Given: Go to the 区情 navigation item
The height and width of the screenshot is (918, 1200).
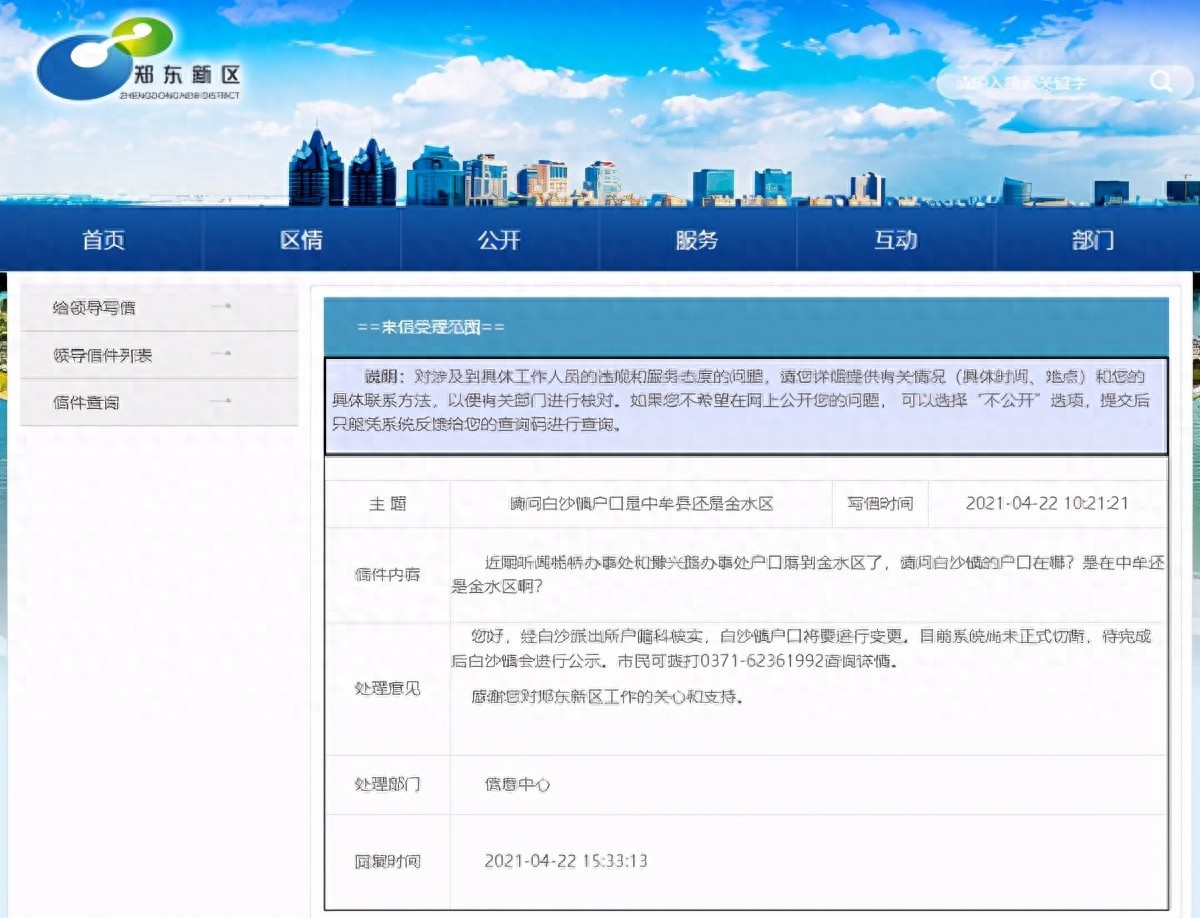Looking at the screenshot, I should pyautogui.click(x=301, y=240).
